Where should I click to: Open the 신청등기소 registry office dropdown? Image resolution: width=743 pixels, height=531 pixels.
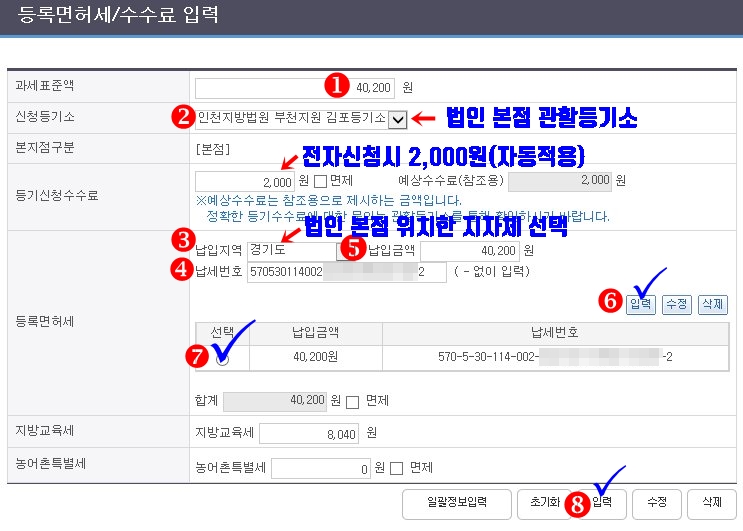coord(398,119)
